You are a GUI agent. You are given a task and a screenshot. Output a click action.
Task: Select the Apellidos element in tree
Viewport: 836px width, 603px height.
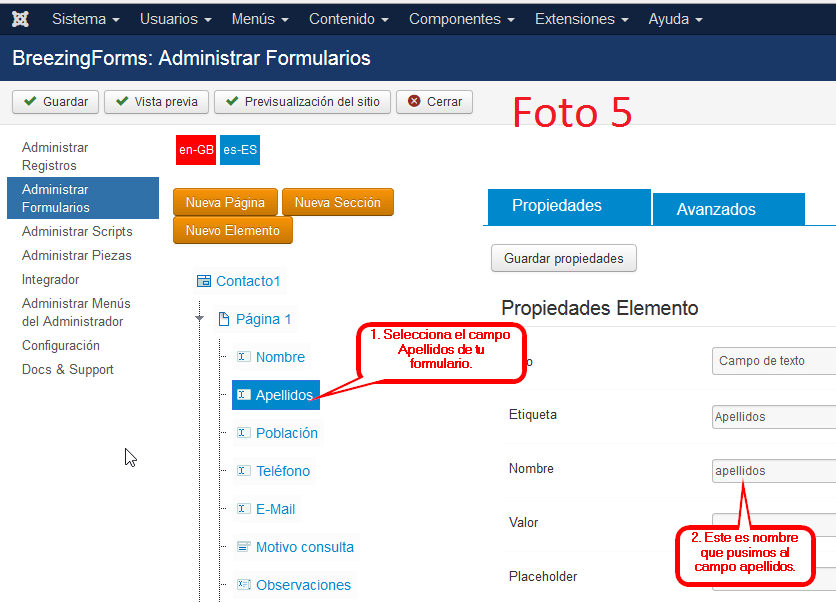click(x=276, y=395)
